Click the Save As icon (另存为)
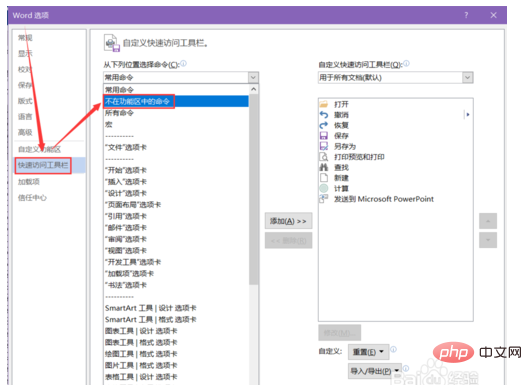This screenshot has height=385, width=532. (324, 146)
